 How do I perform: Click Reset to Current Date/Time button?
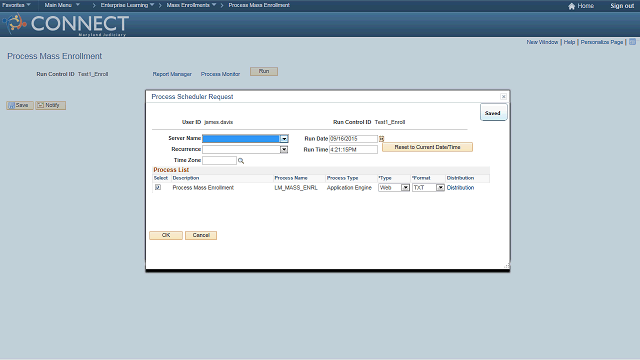(x=427, y=147)
